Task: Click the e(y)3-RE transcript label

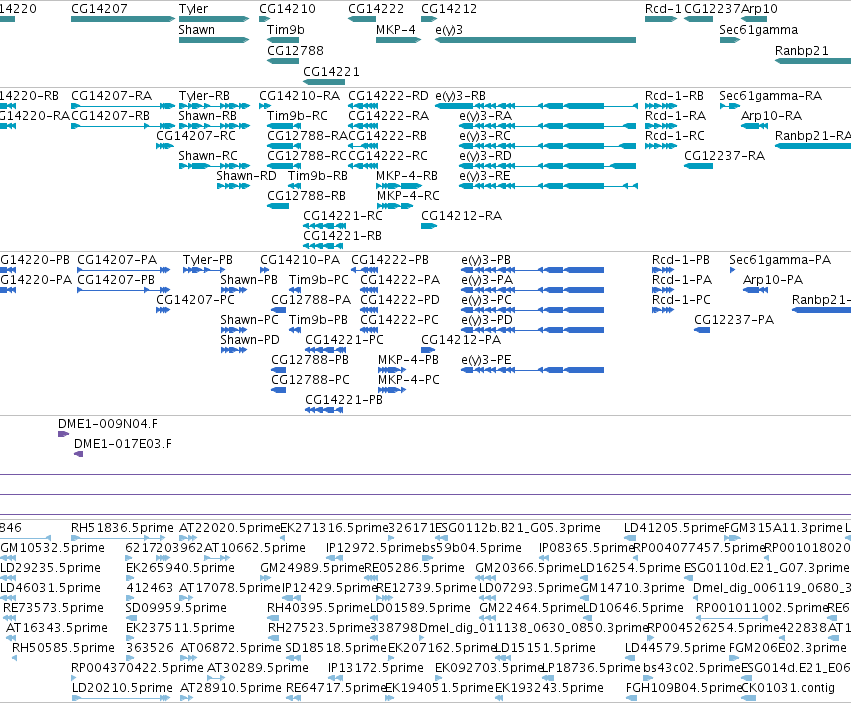Action: pyautogui.click(x=485, y=176)
